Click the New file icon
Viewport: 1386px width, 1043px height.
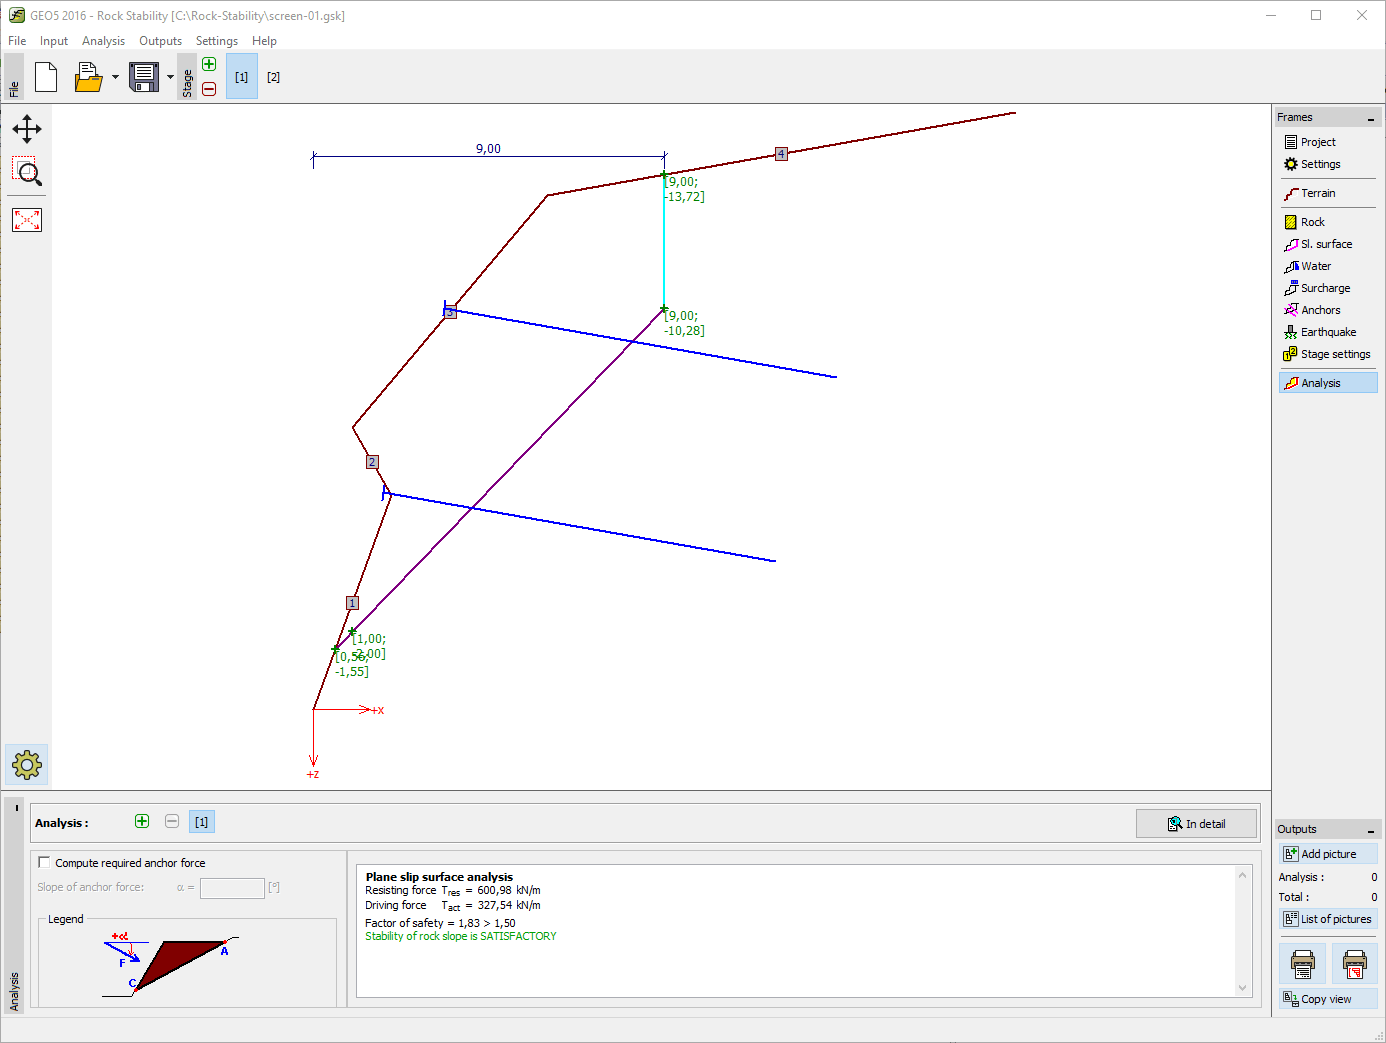[x=46, y=77]
